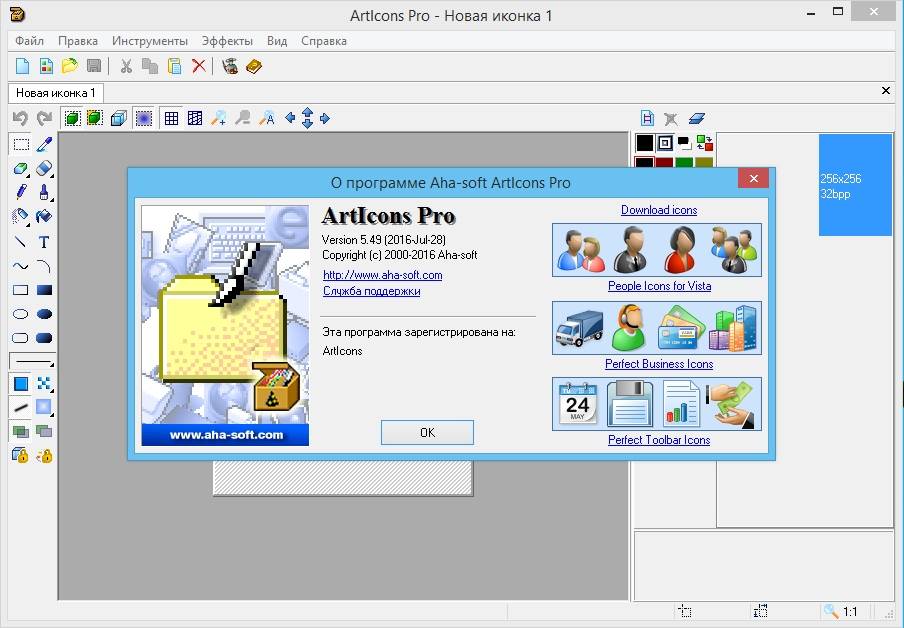Click the right arrow shift image icon
This screenshot has width=904, height=628.
325,118
